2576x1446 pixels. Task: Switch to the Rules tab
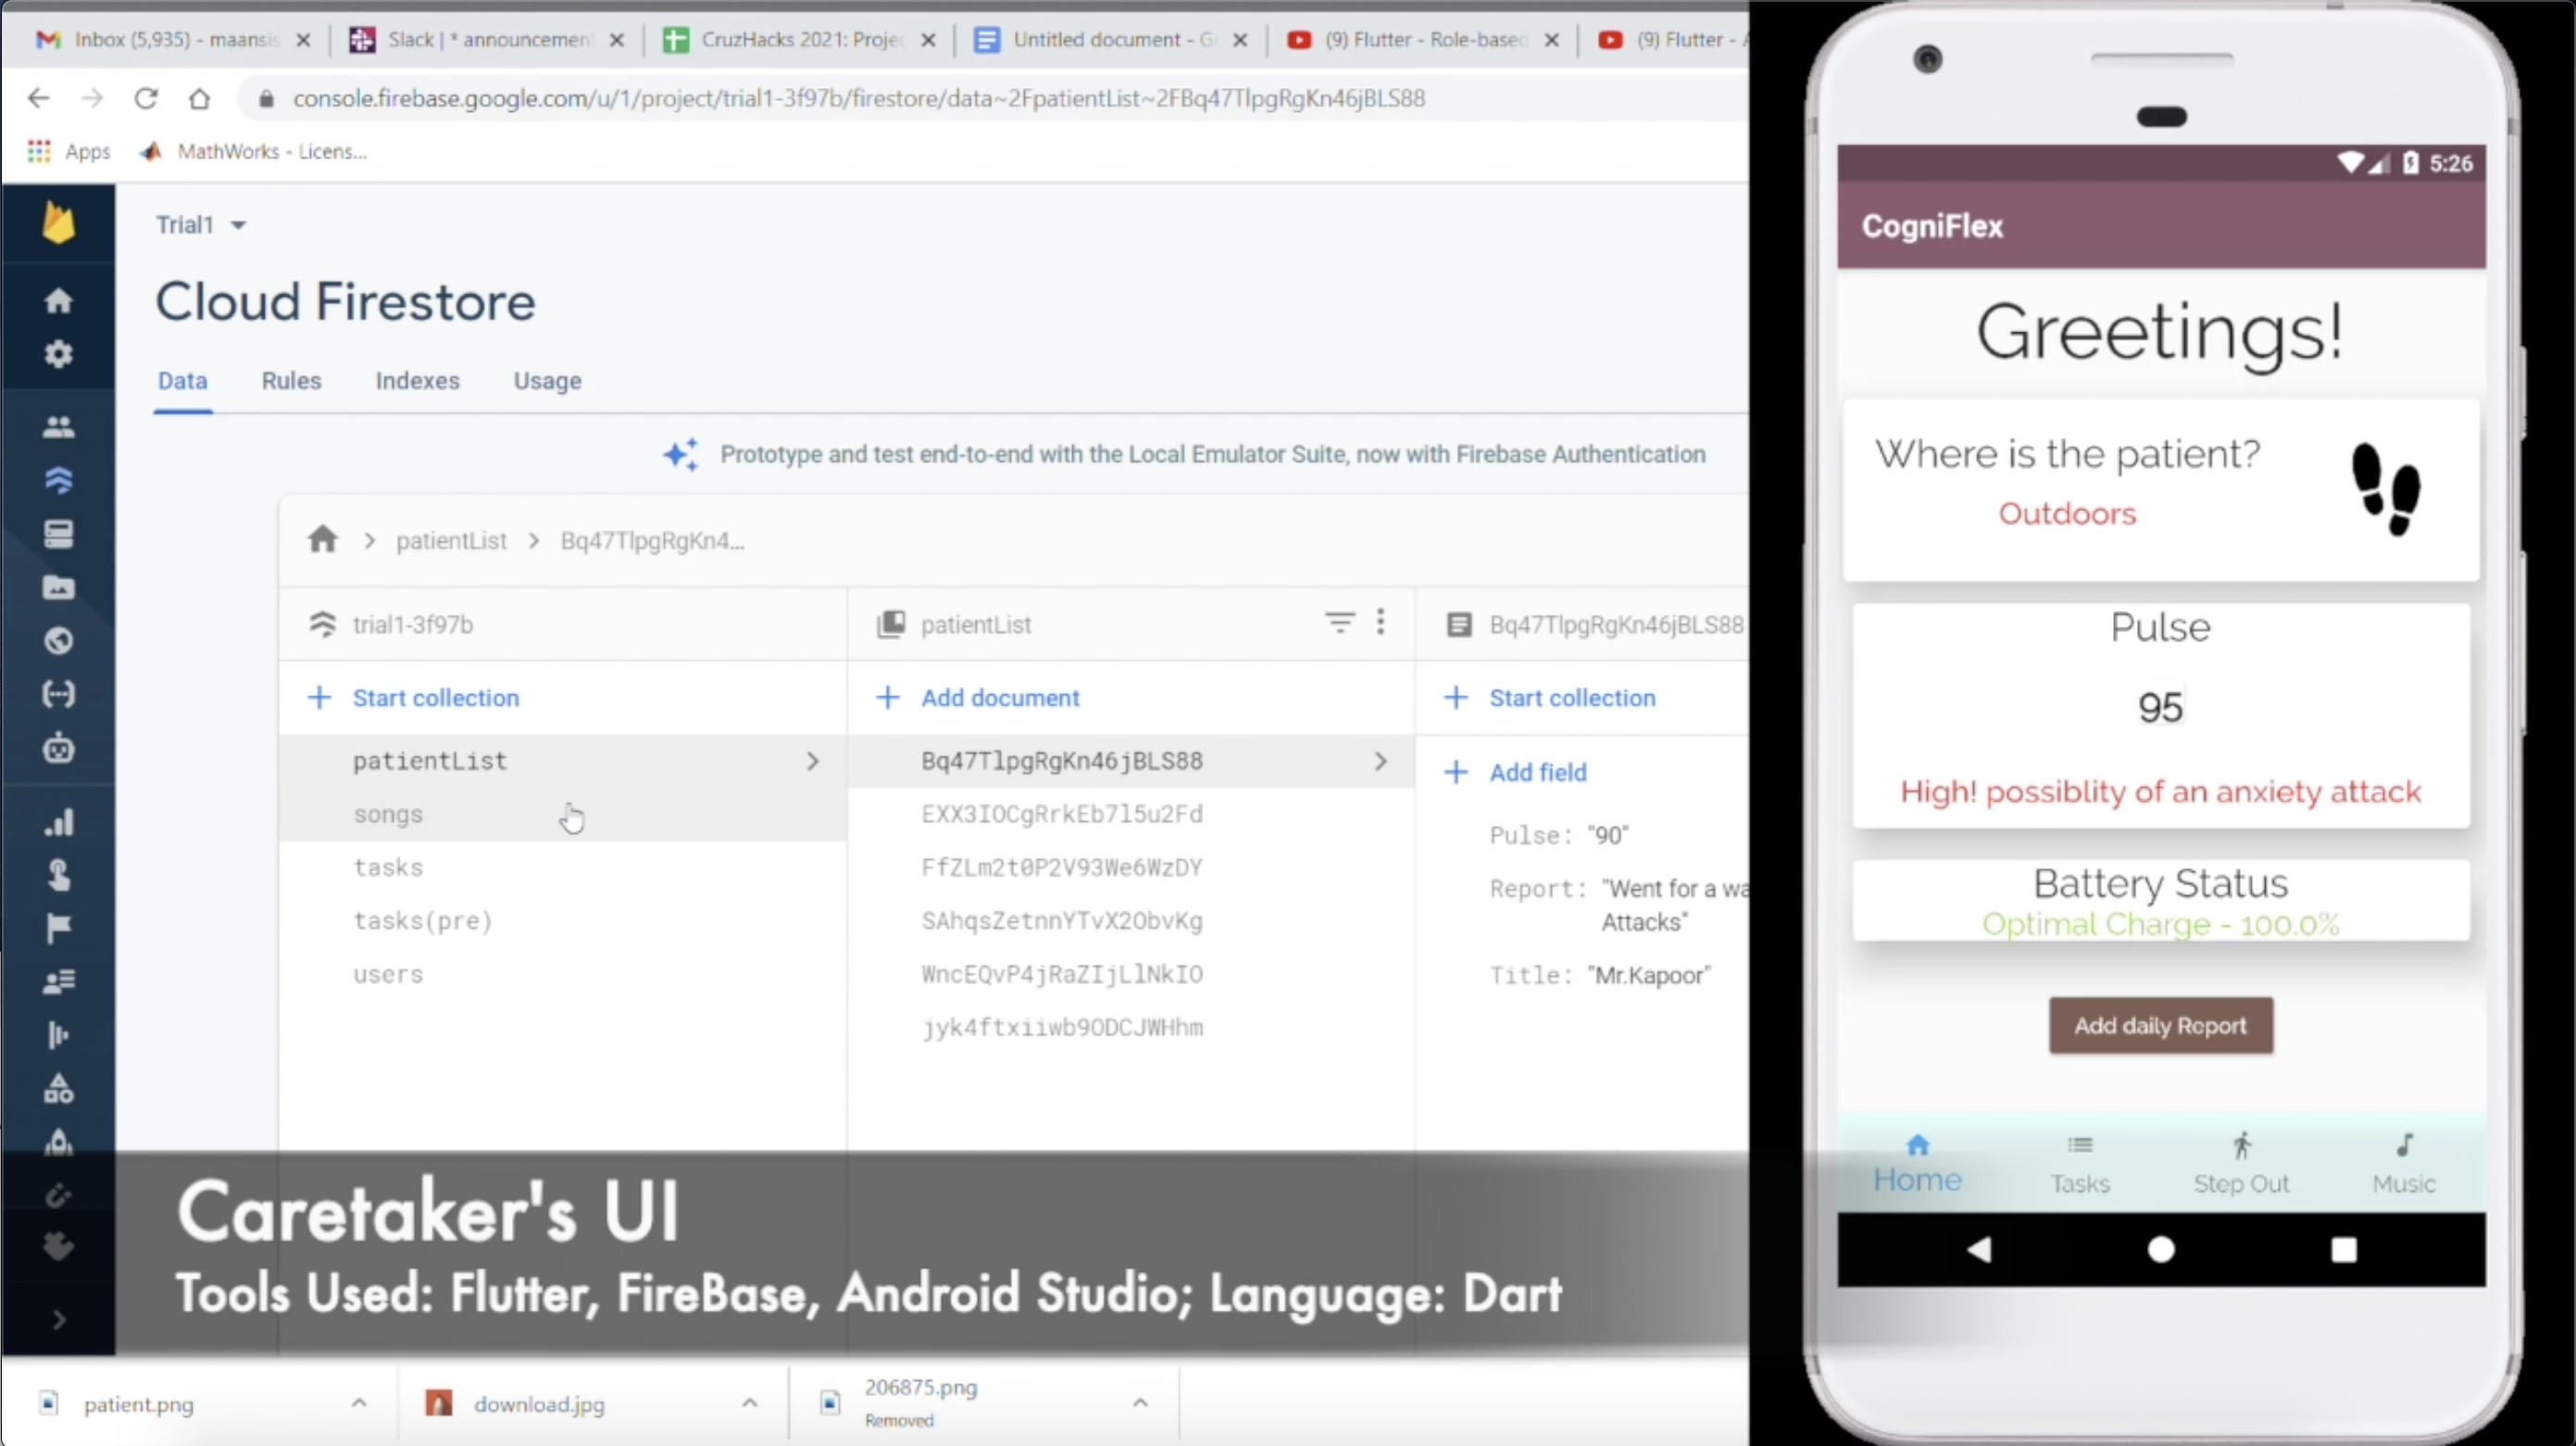click(x=291, y=381)
